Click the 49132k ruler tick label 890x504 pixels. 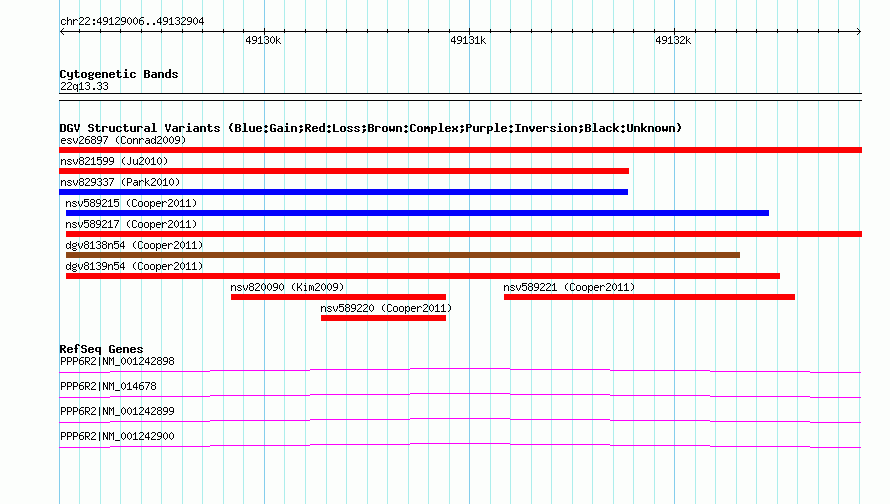673,40
